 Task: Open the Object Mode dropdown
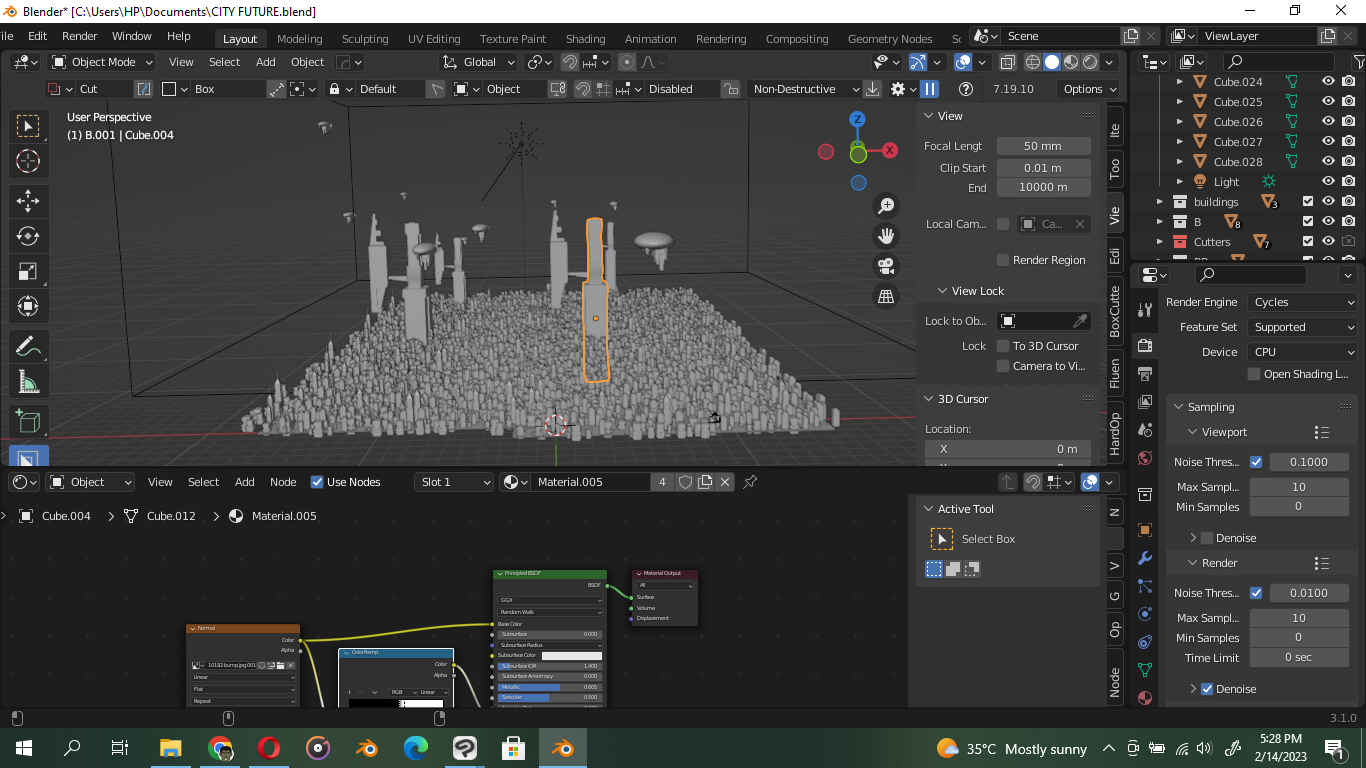point(100,62)
